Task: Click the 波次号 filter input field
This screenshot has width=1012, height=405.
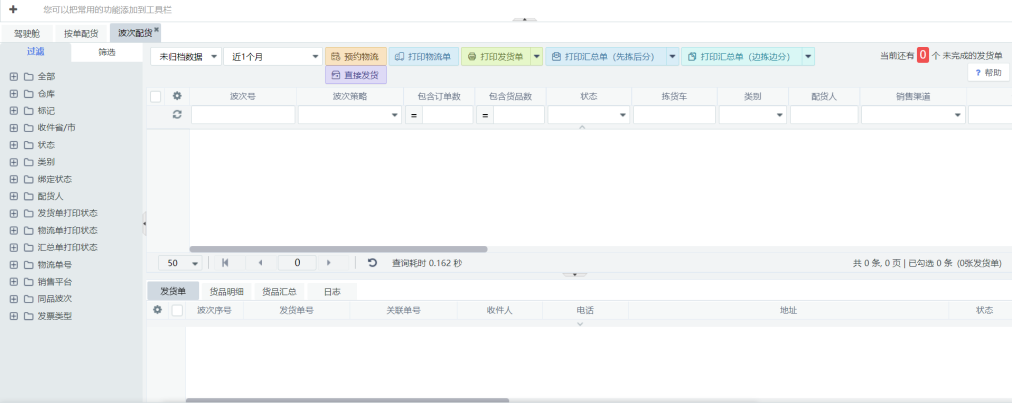Action: pos(243,115)
